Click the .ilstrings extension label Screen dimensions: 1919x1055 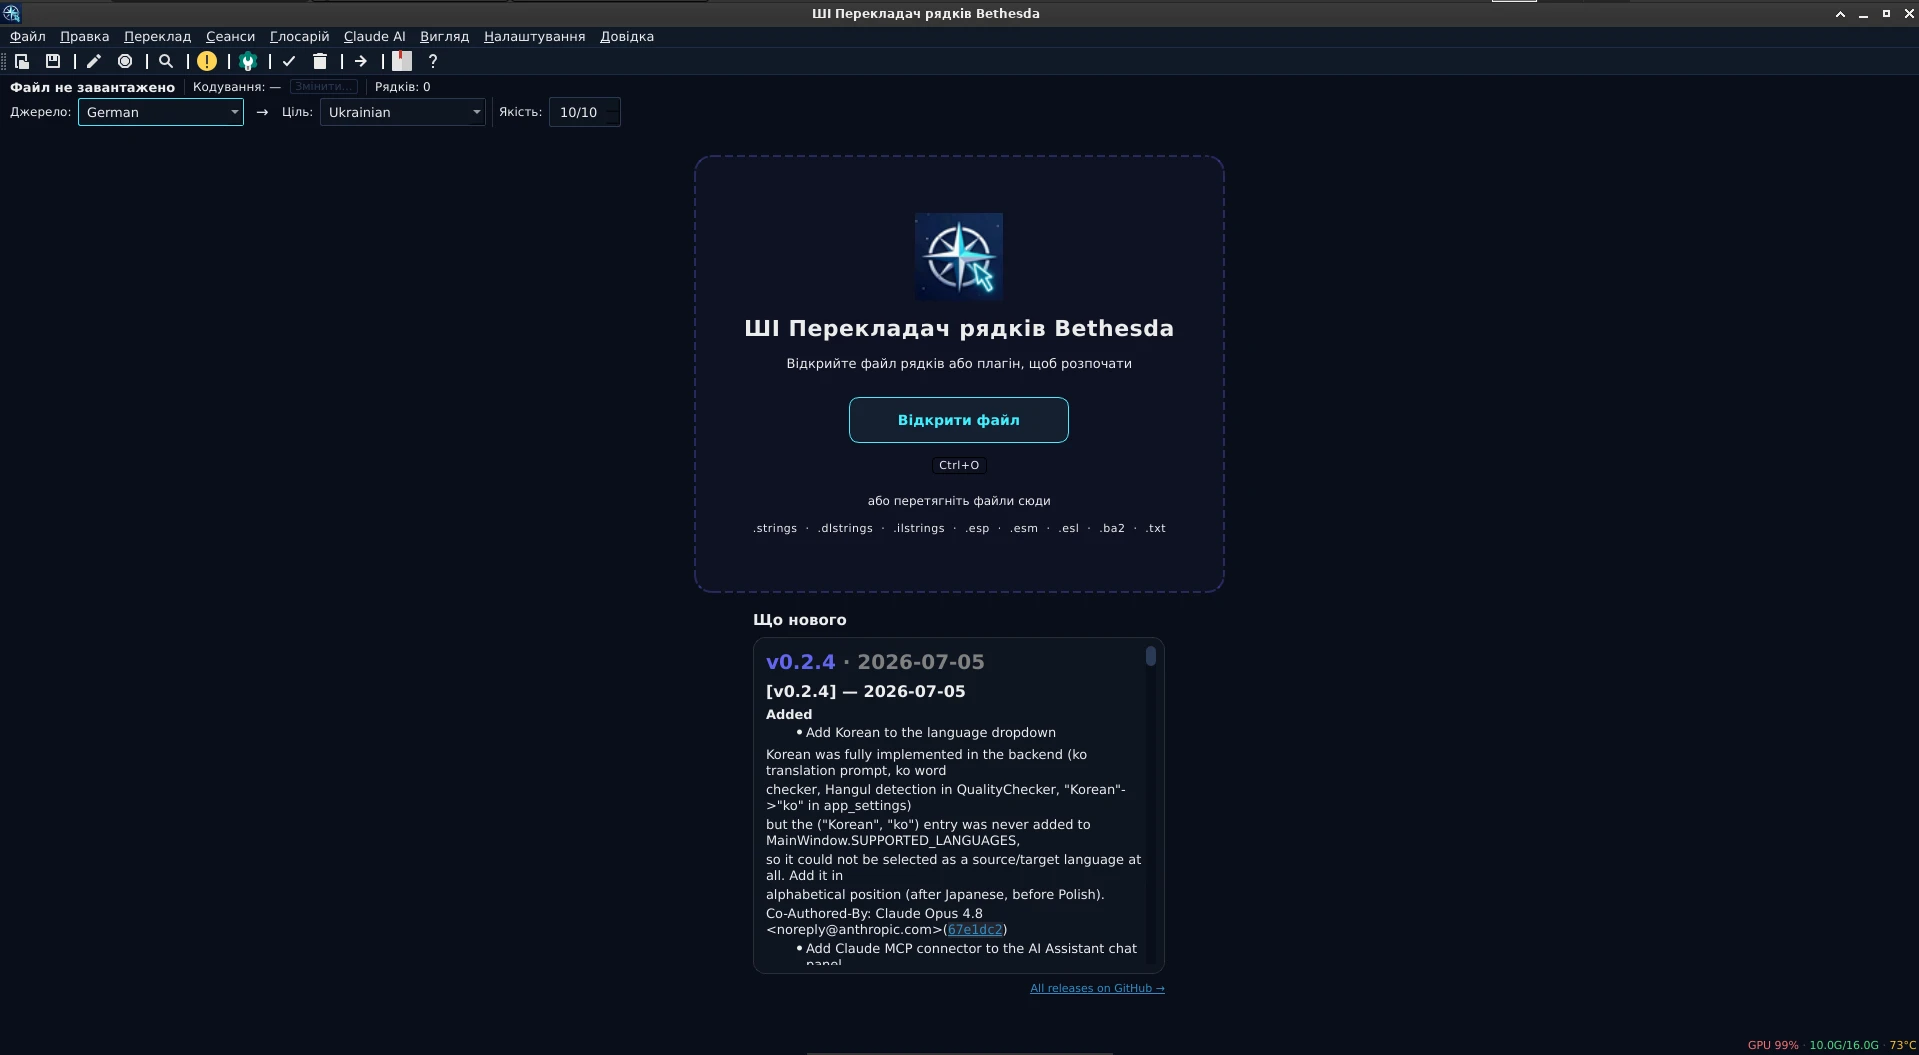pyautogui.click(x=919, y=528)
